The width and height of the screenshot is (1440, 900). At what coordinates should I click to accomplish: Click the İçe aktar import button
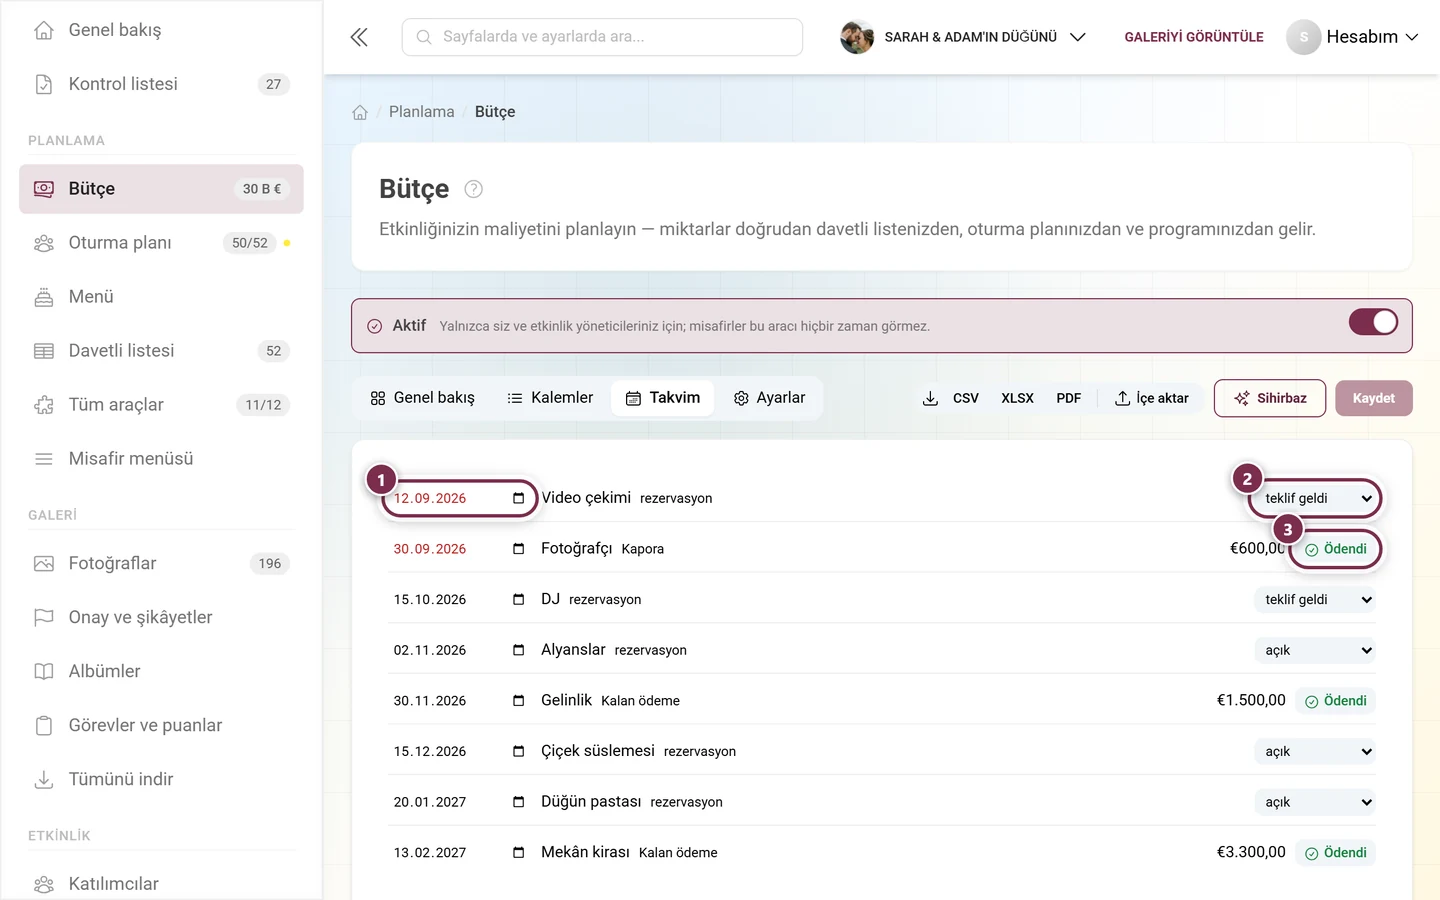click(x=1152, y=398)
